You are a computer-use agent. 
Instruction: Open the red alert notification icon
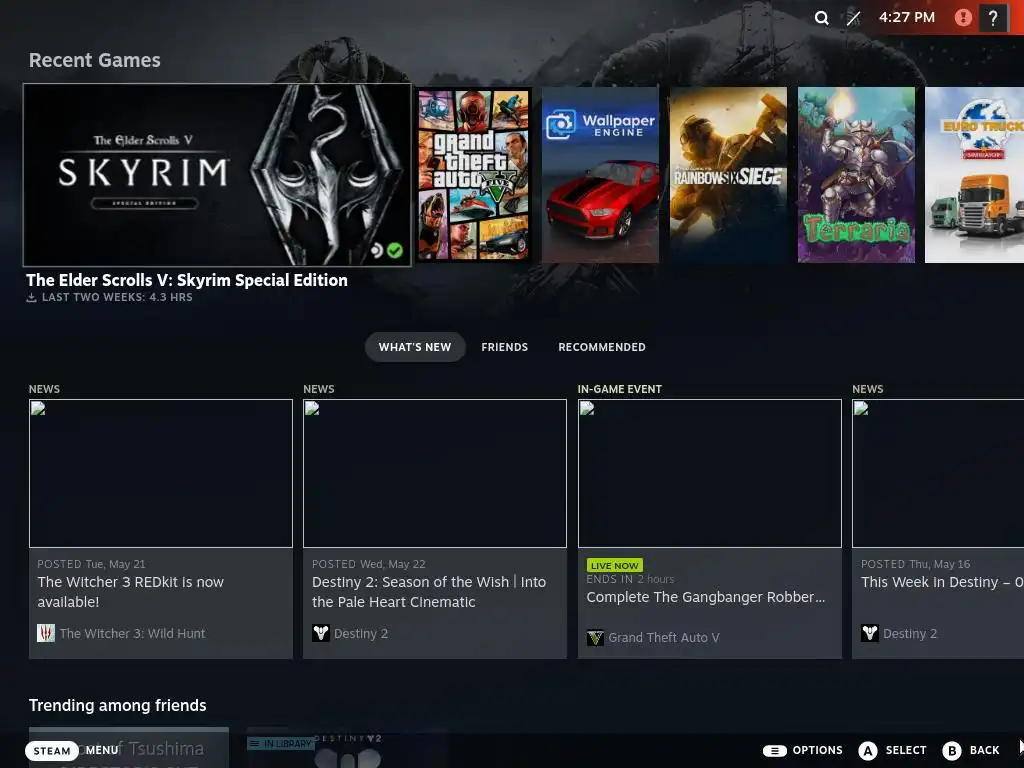point(963,18)
